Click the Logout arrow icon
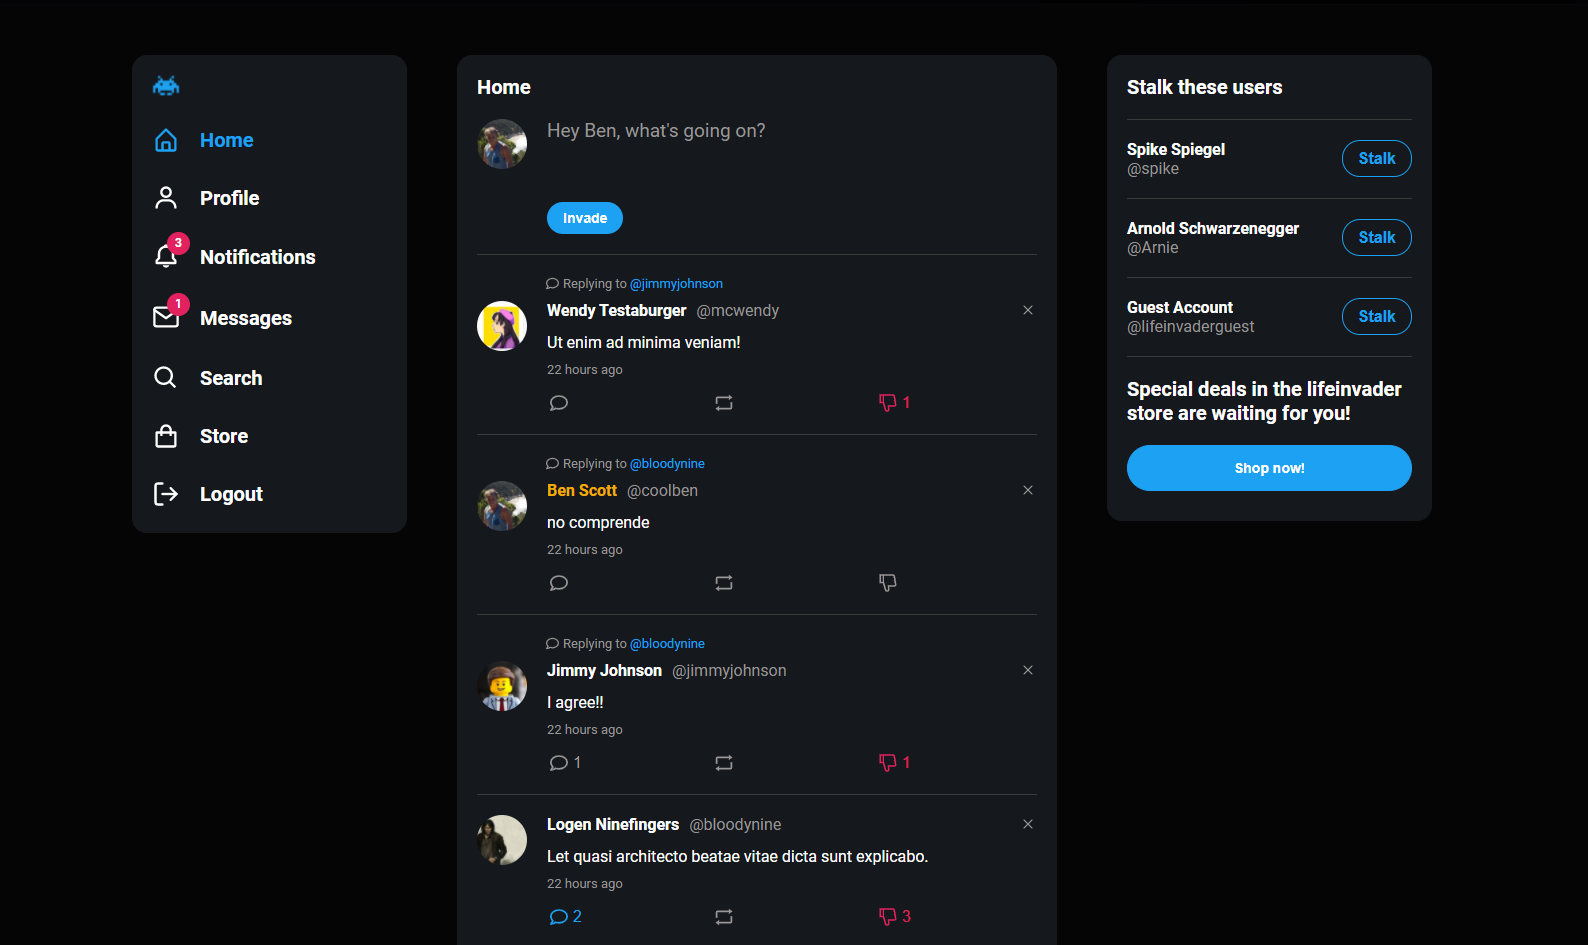Image resolution: width=1588 pixels, height=945 pixels. (166, 494)
